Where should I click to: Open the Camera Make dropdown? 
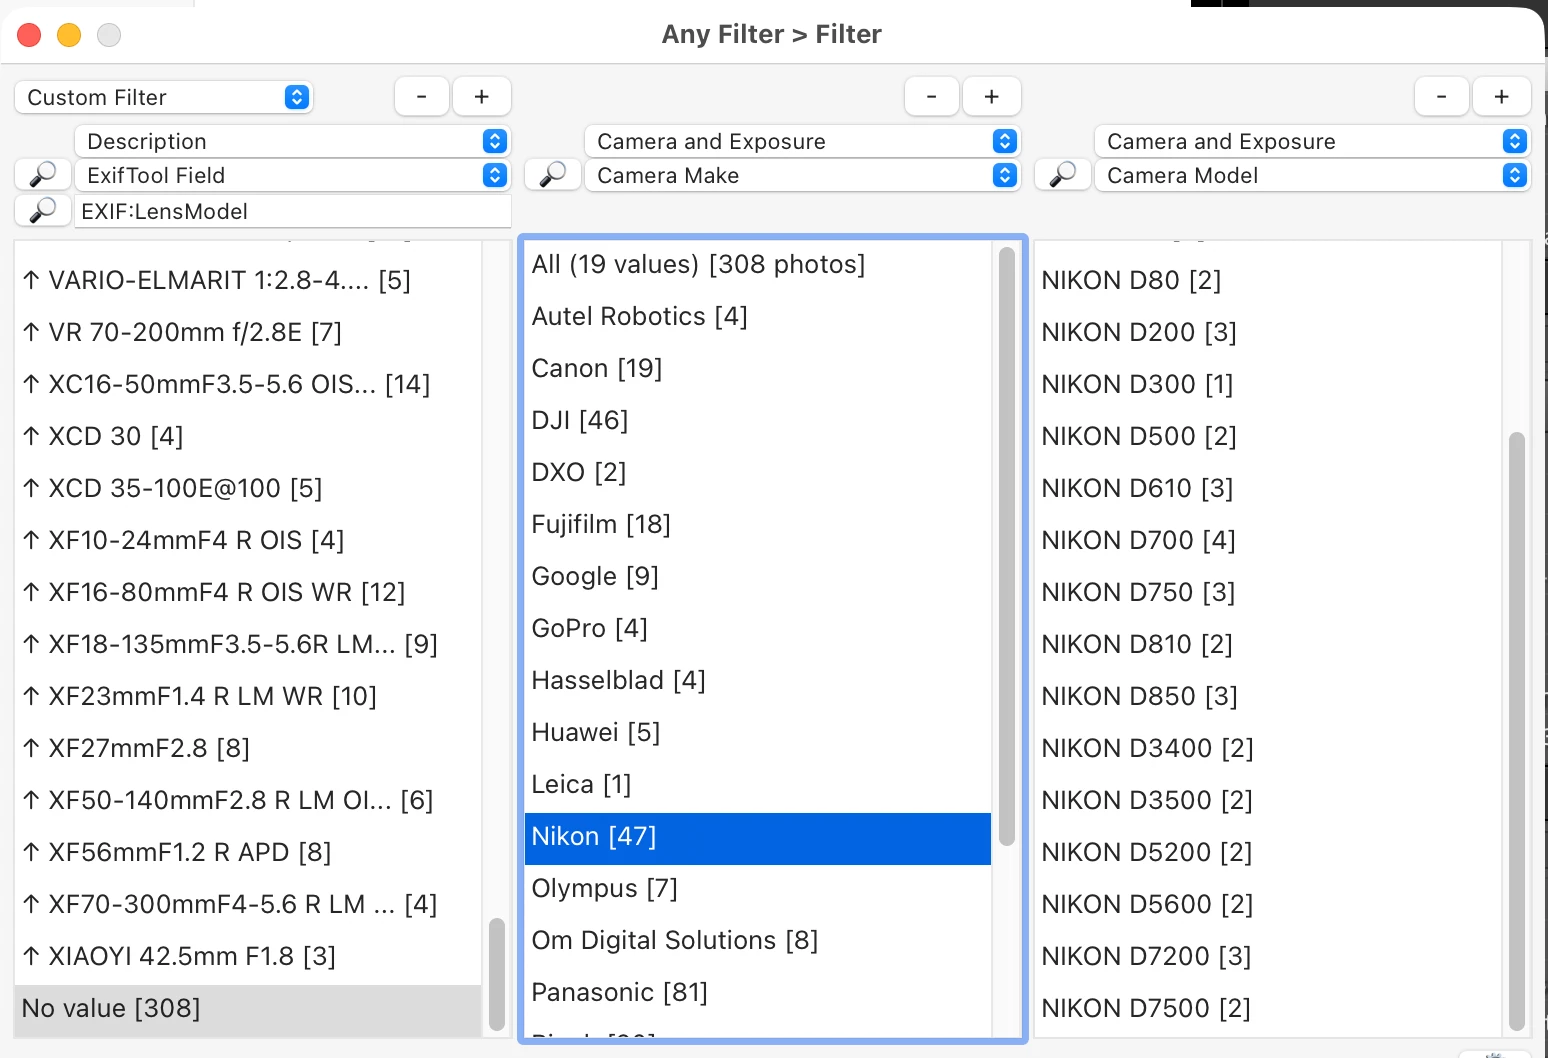(802, 175)
